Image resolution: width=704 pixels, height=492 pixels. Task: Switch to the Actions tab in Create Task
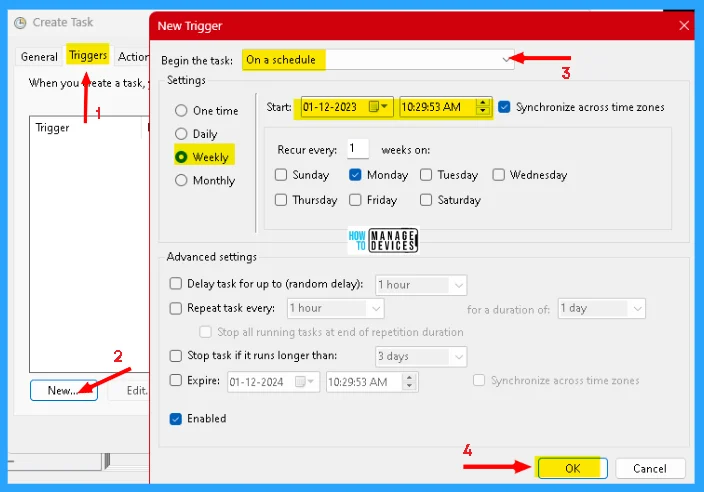(x=133, y=57)
